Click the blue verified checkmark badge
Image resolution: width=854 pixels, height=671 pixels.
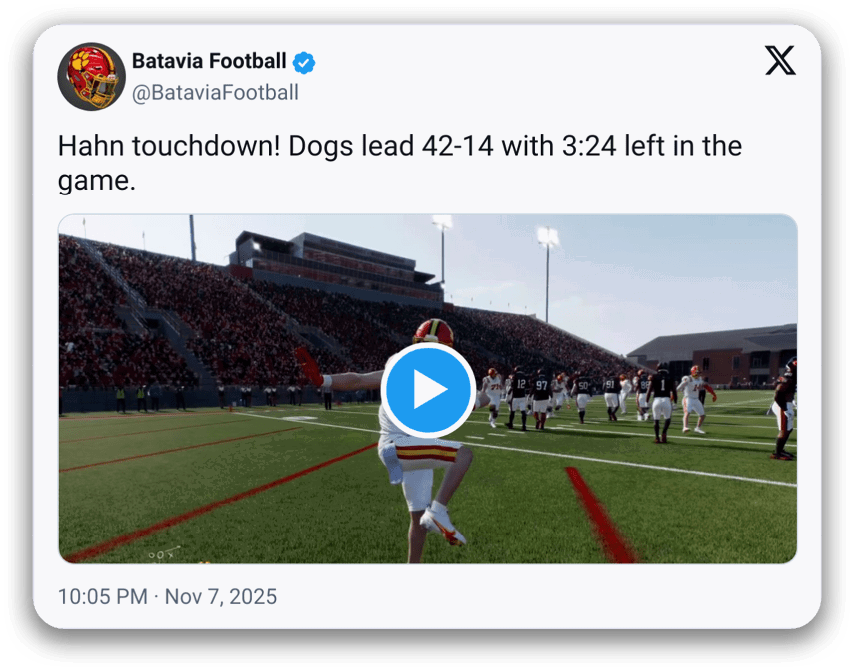point(304,62)
